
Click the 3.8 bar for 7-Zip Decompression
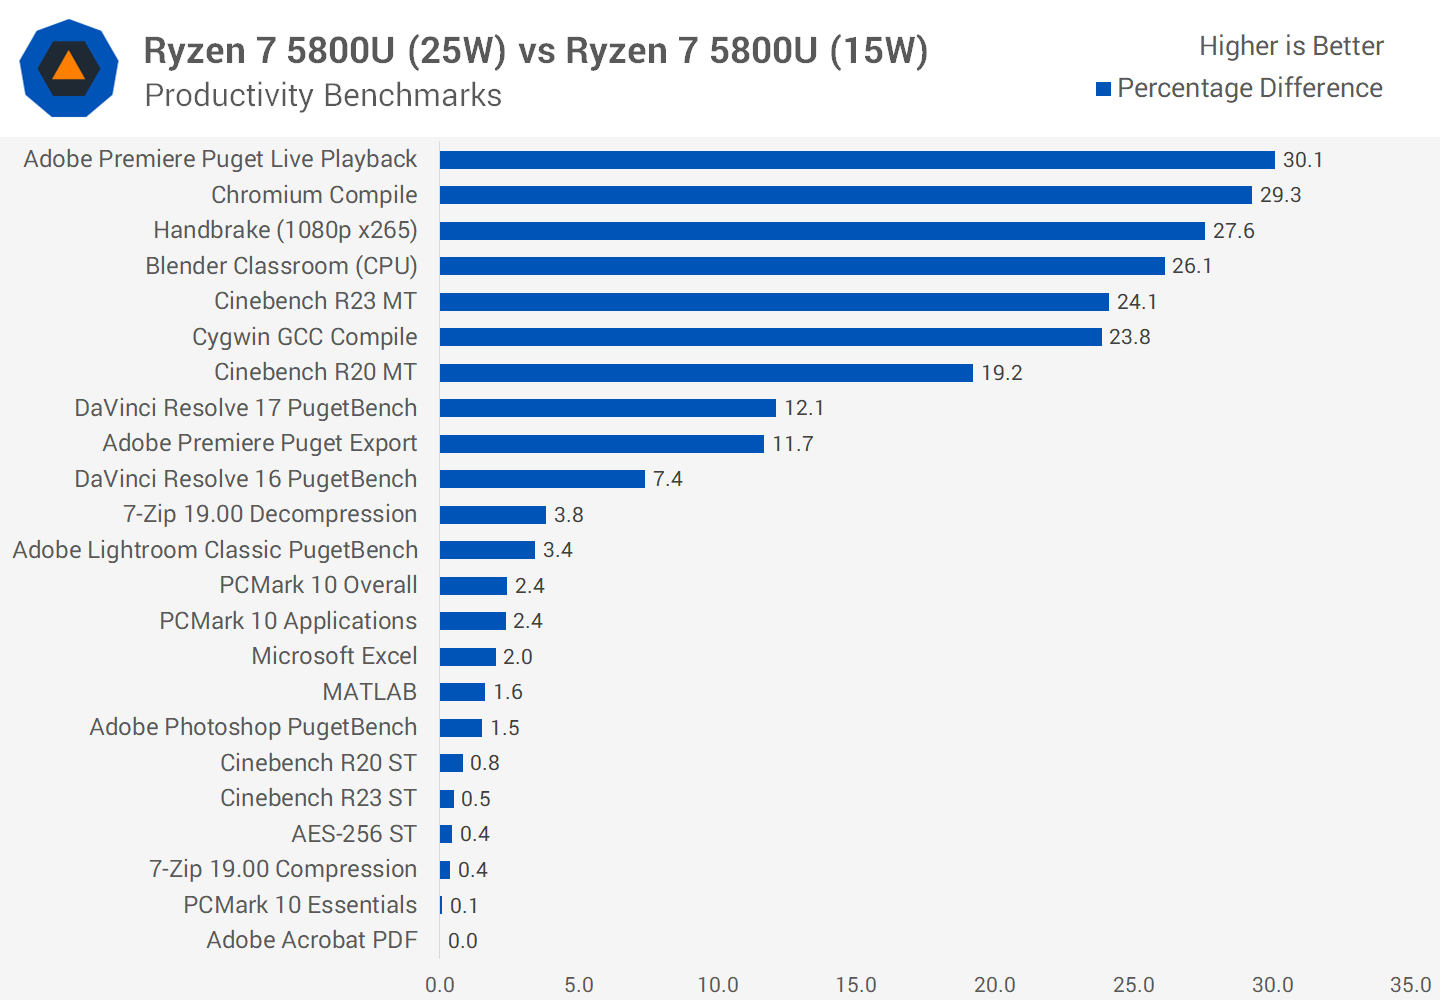point(493,515)
